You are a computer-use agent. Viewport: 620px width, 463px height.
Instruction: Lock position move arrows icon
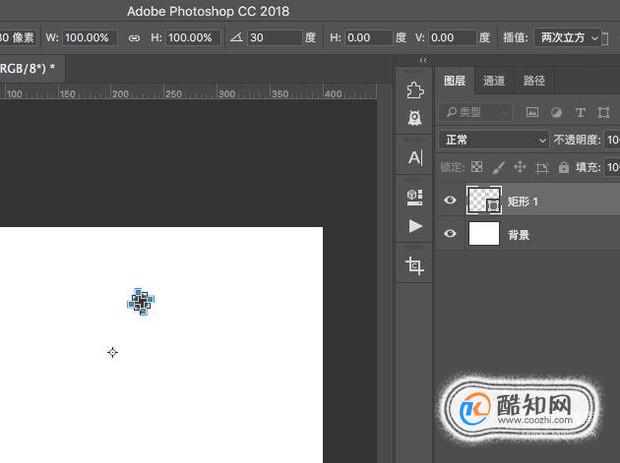520,167
